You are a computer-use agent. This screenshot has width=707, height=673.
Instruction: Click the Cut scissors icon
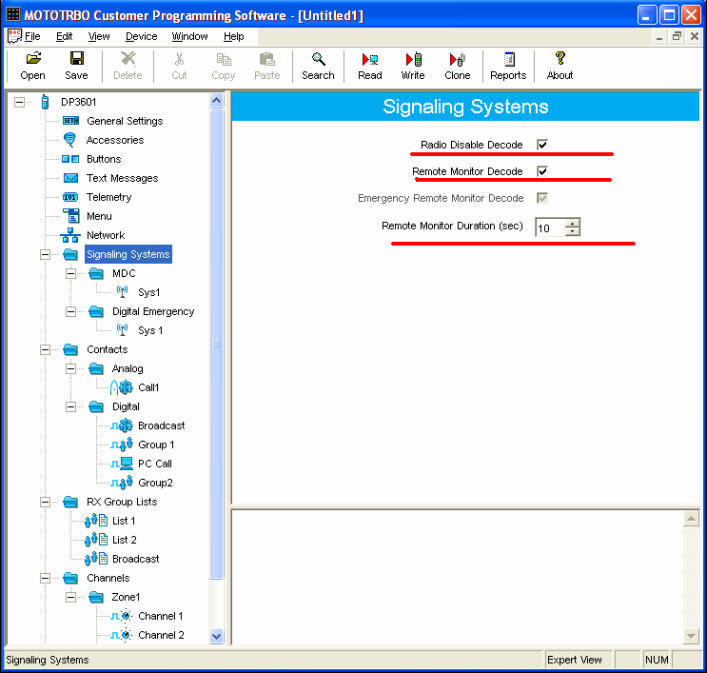179,59
